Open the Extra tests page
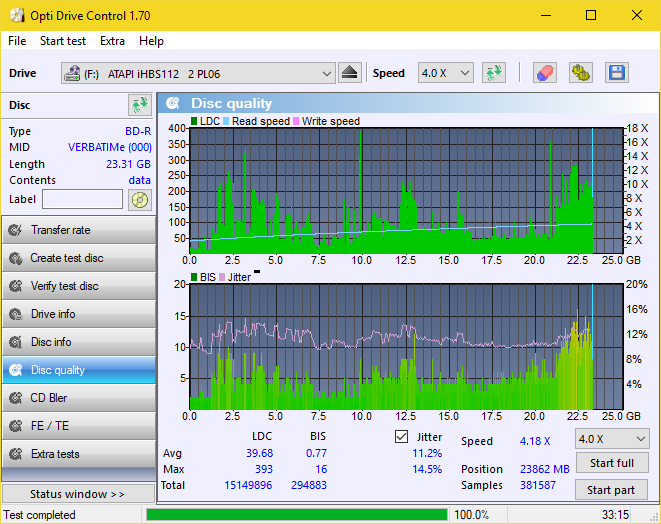This screenshot has width=661, height=524. coord(79,454)
